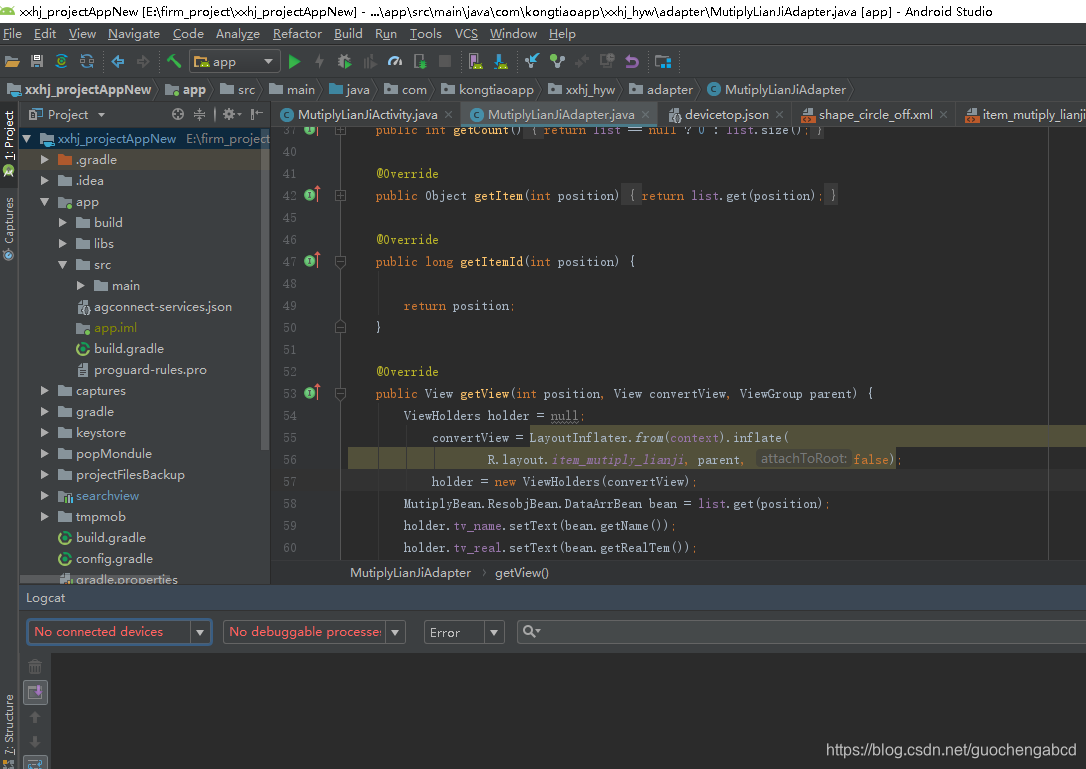Open the Project panel settings gear
Viewport: 1086px width, 769px height.
click(x=231, y=114)
